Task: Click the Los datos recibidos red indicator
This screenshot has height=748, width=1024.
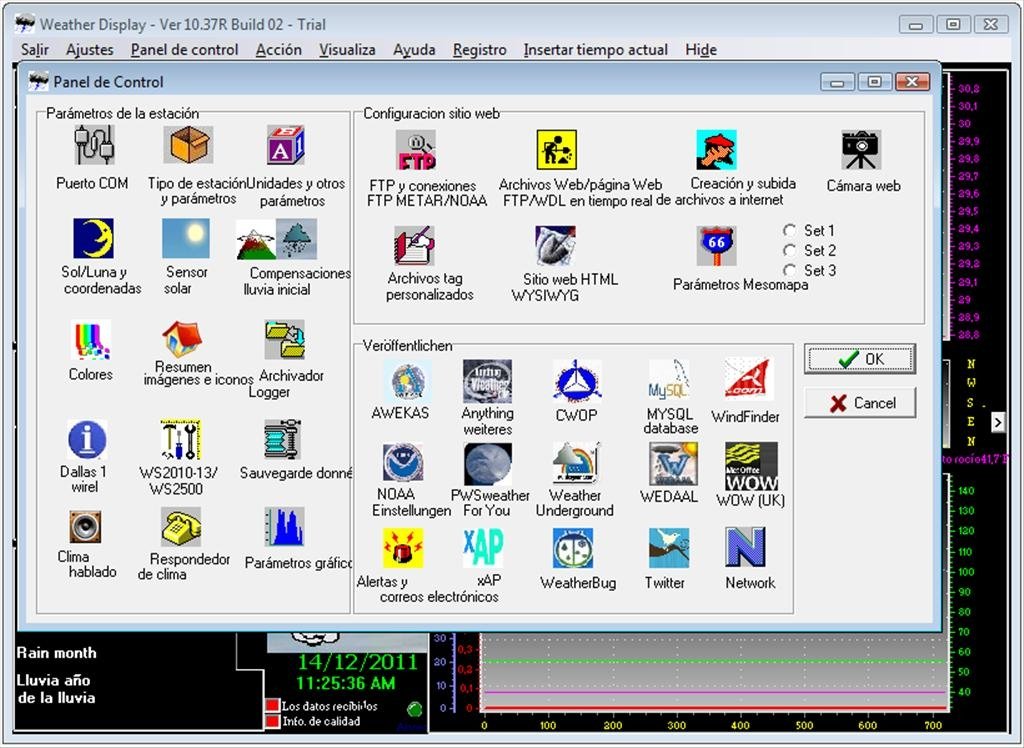Action: coord(272,706)
